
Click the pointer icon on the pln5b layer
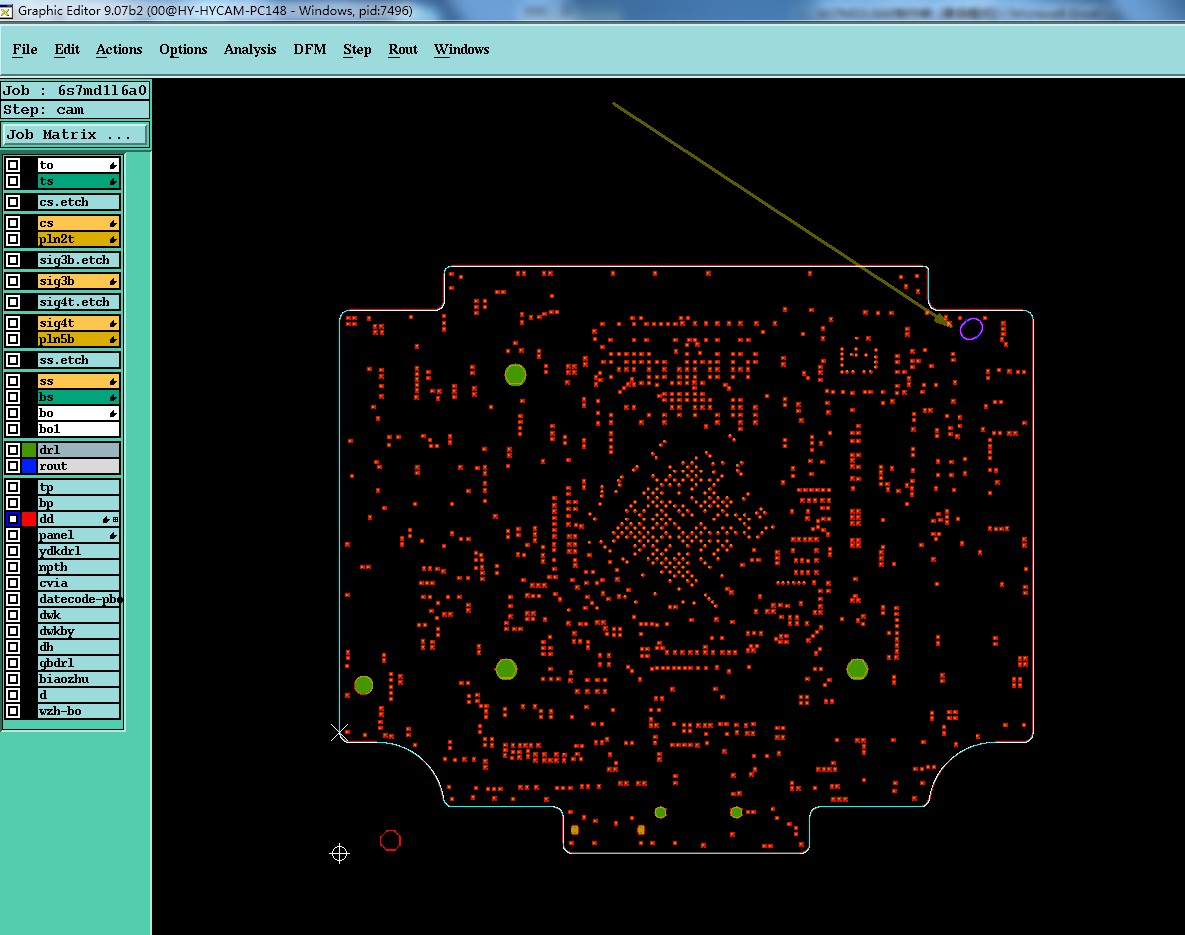point(113,339)
